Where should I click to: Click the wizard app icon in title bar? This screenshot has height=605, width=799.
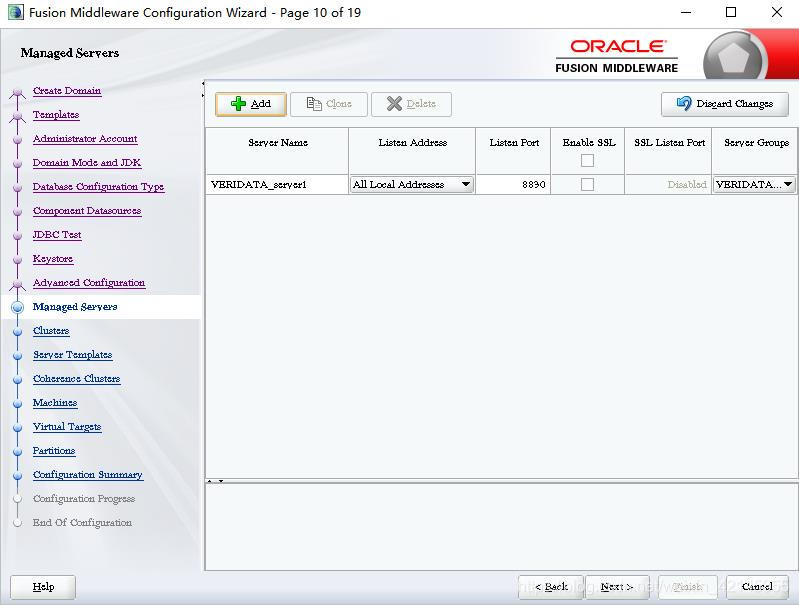click(15, 12)
